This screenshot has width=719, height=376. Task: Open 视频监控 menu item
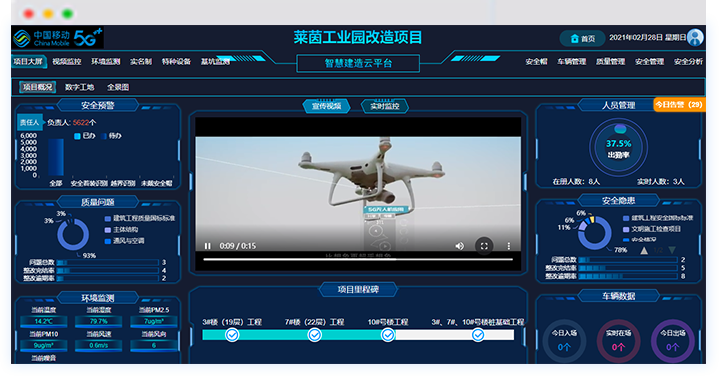[x=66, y=61]
